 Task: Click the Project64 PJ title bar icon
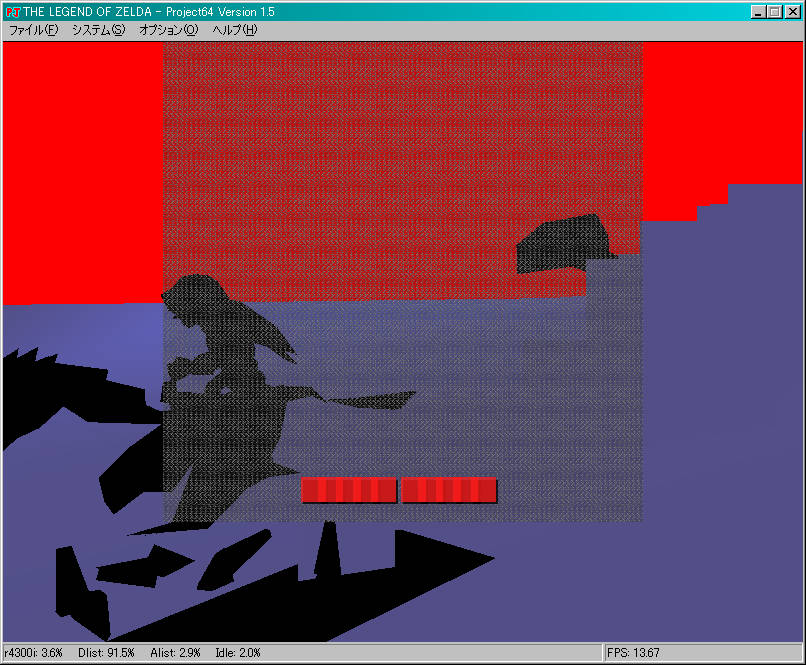[x=12, y=12]
